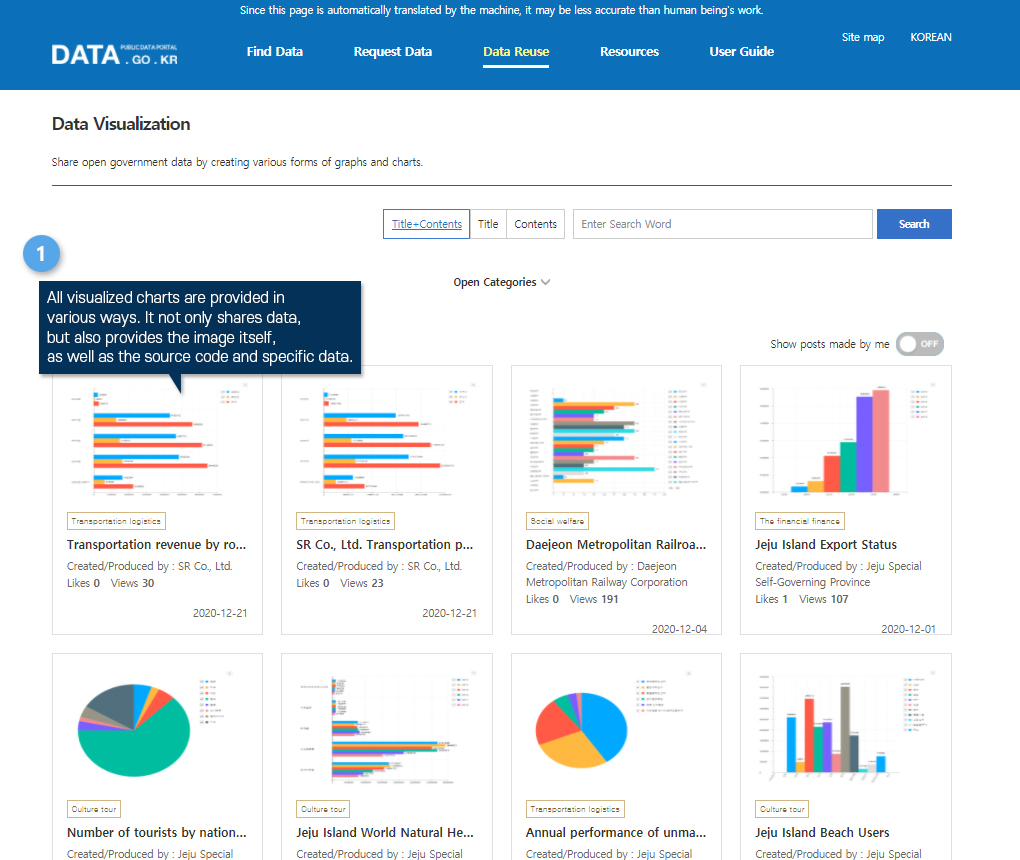Select the Contents search filter option

coord(535,224)
